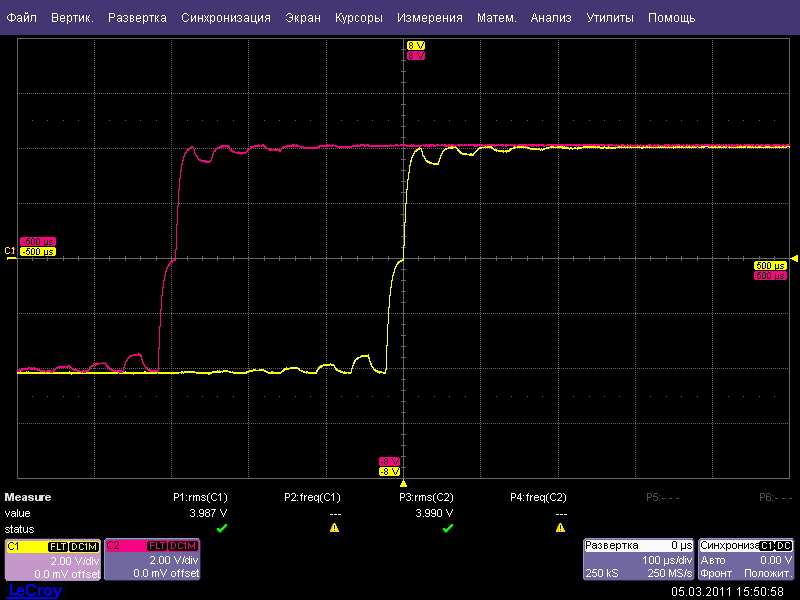Click the LeCroy logo
The image size is (800, 600).
point(35,591)
